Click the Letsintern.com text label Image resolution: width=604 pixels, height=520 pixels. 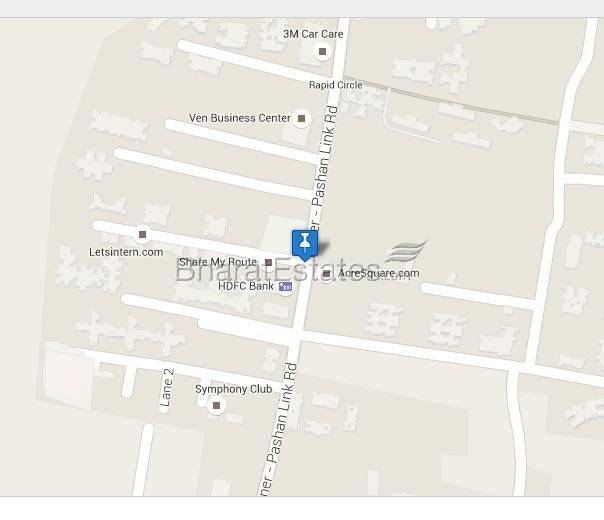(x=126, y=252)
